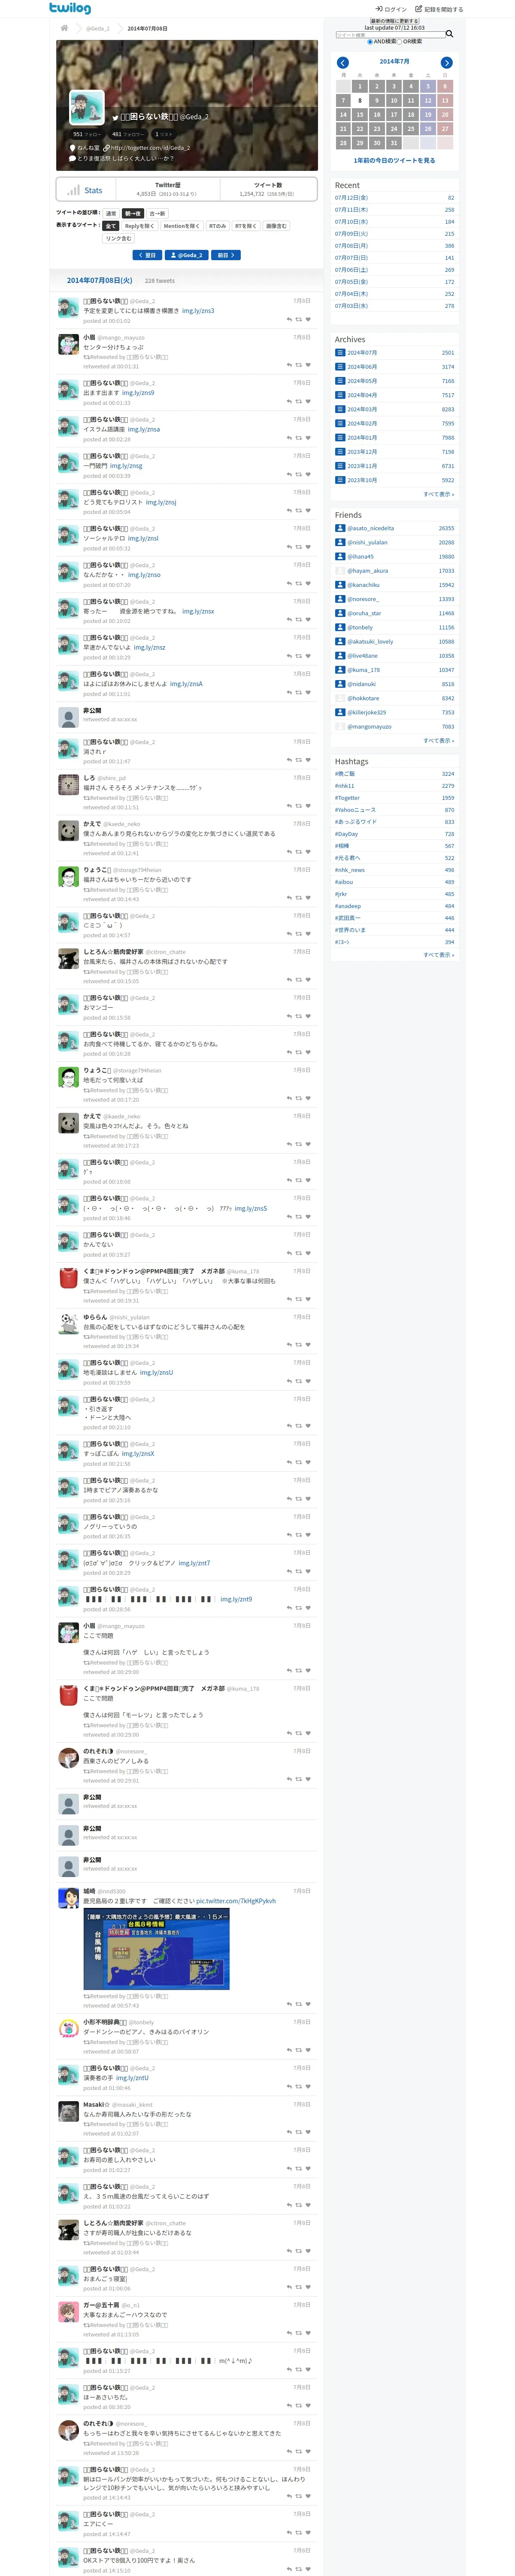Open the Twilog logo homepage
Screen dimensions: 515x2576
tap(70, 8)
